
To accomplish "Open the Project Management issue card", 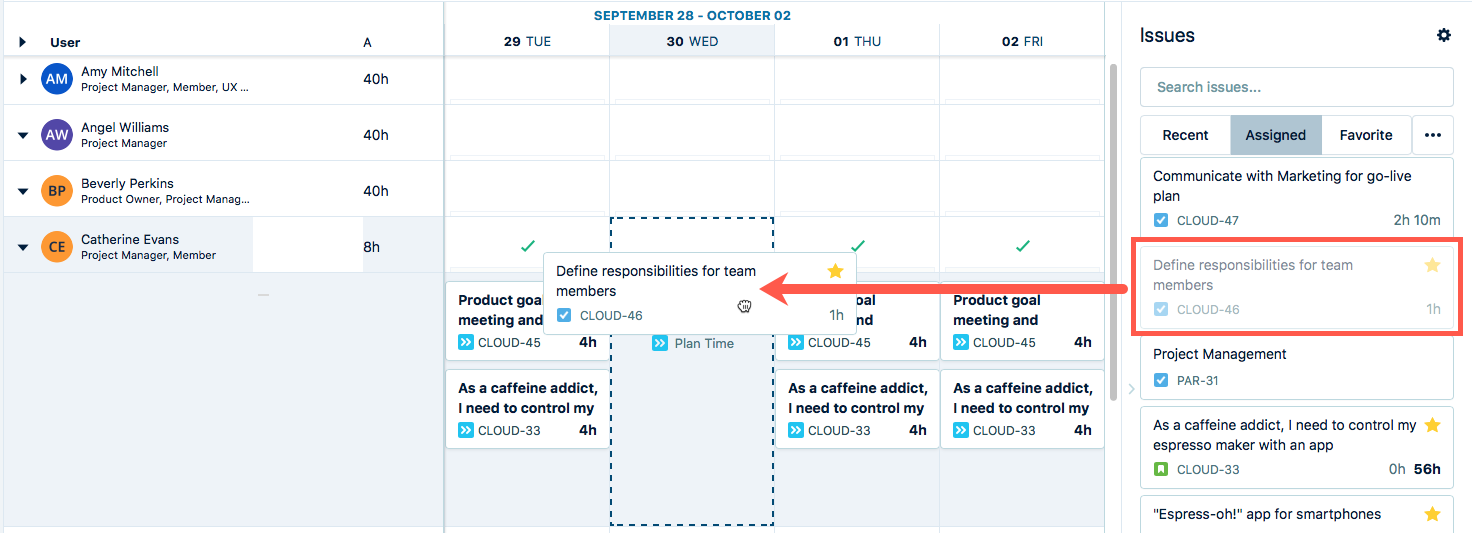I will [x=1296, y=366].
